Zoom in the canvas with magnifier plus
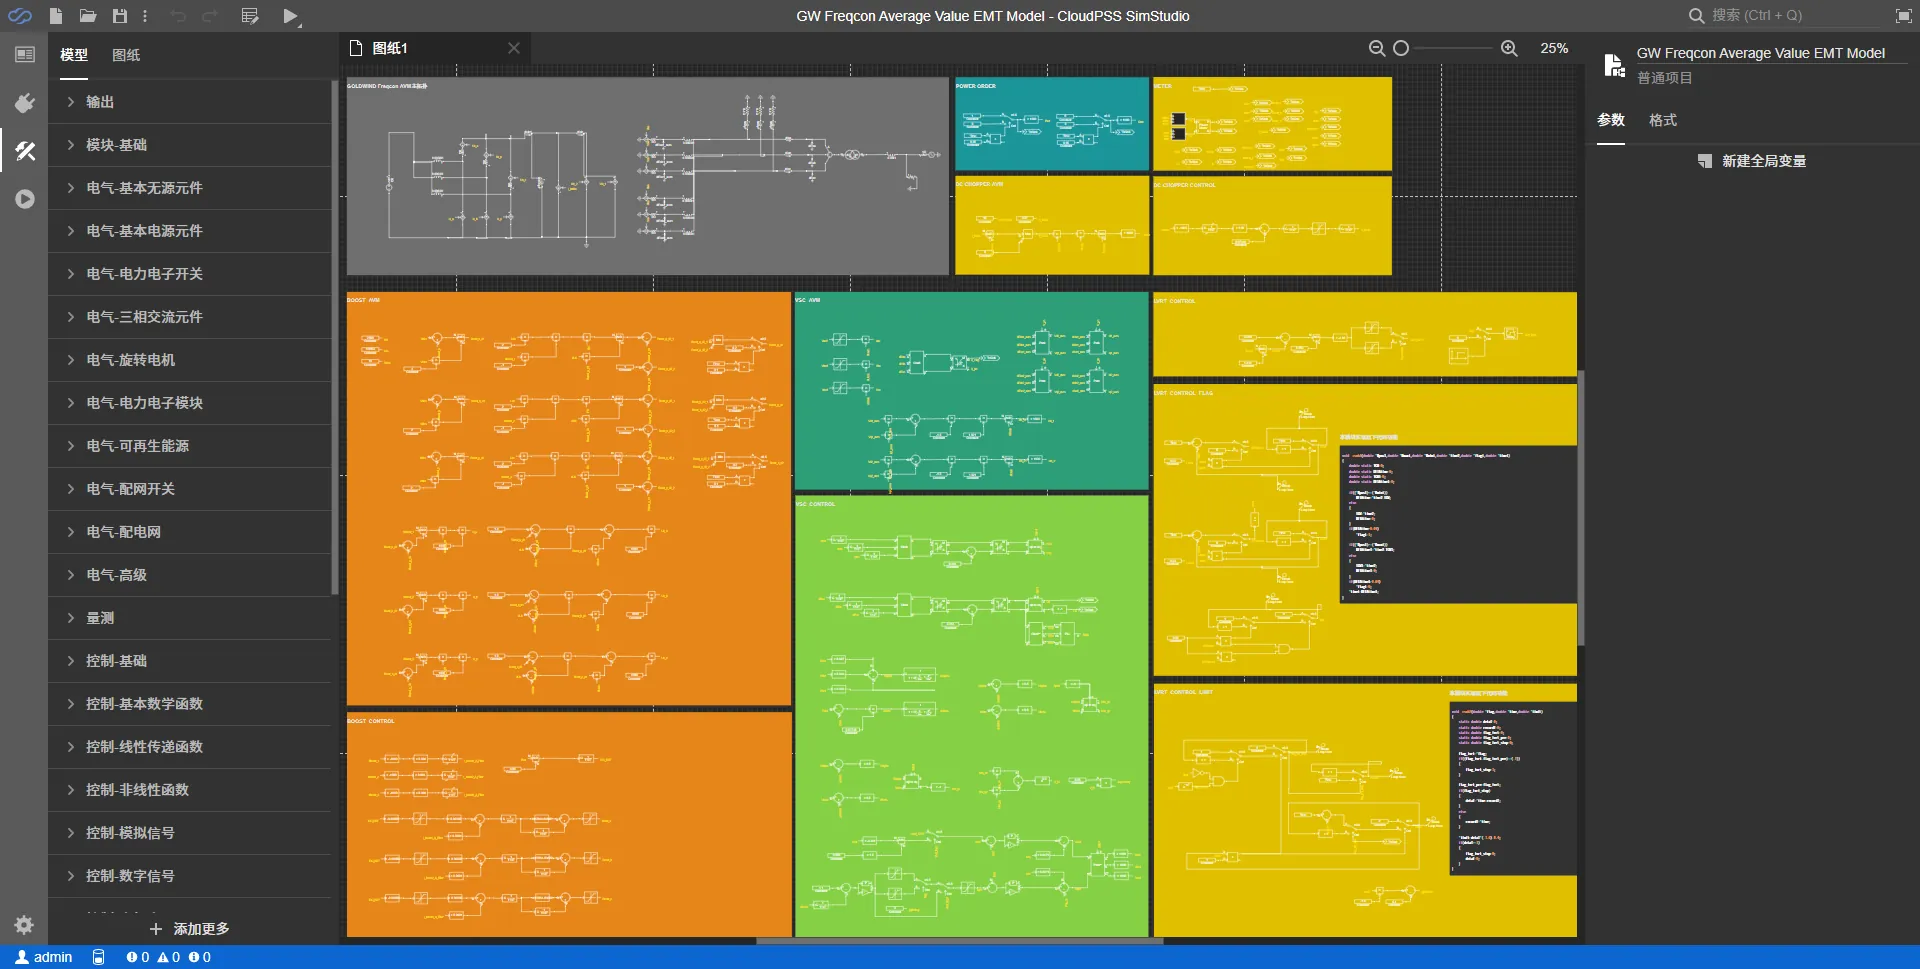 pos(1509,48)
